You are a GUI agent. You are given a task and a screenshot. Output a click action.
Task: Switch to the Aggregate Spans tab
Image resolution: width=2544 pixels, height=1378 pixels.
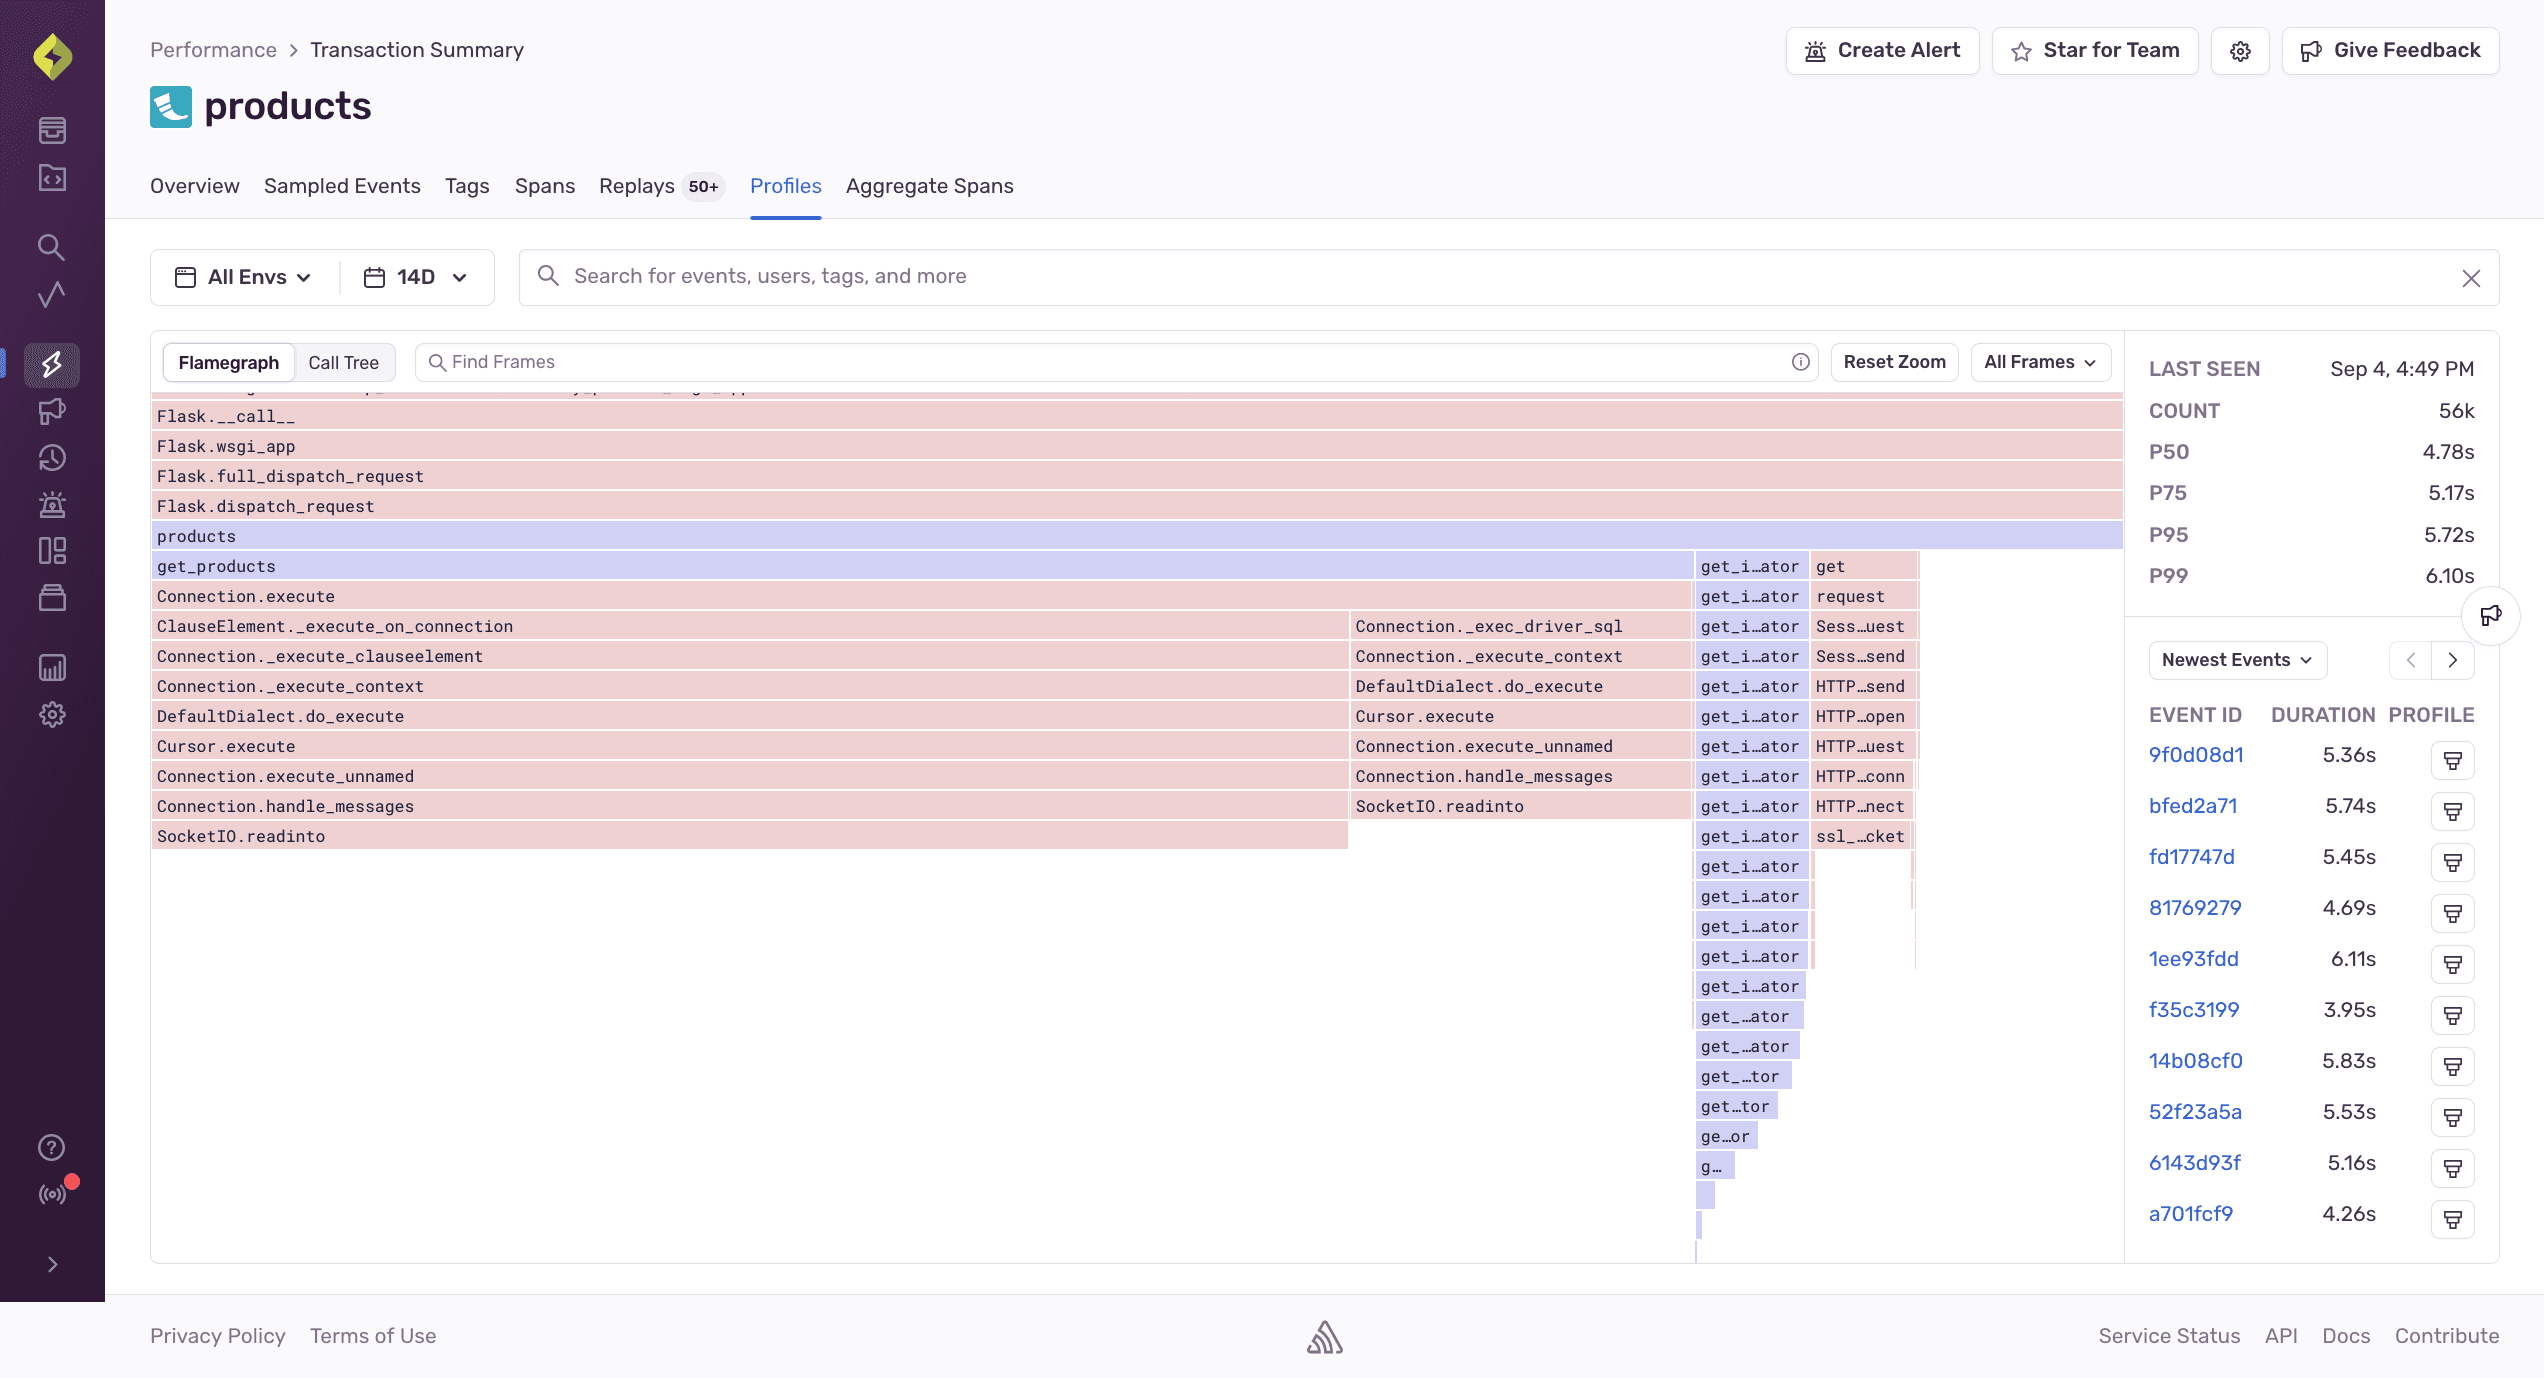929,186
